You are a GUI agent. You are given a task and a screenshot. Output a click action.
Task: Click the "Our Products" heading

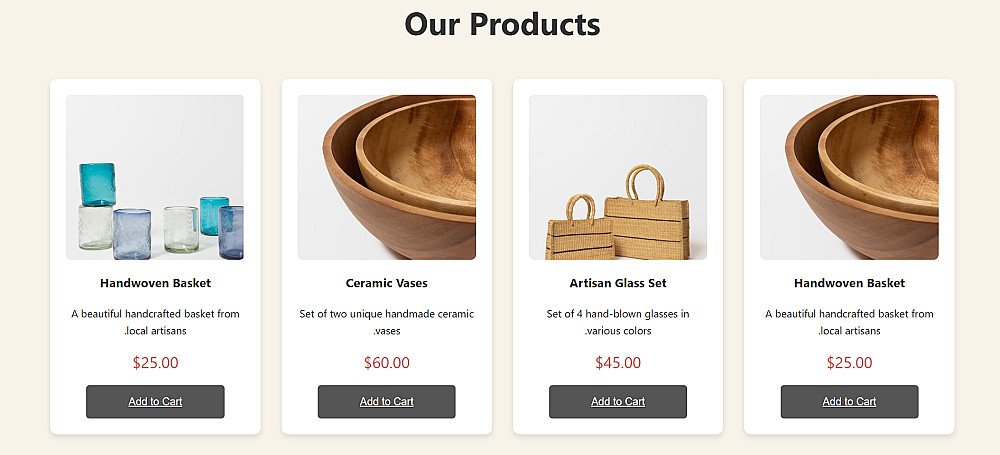click(502, 23)
